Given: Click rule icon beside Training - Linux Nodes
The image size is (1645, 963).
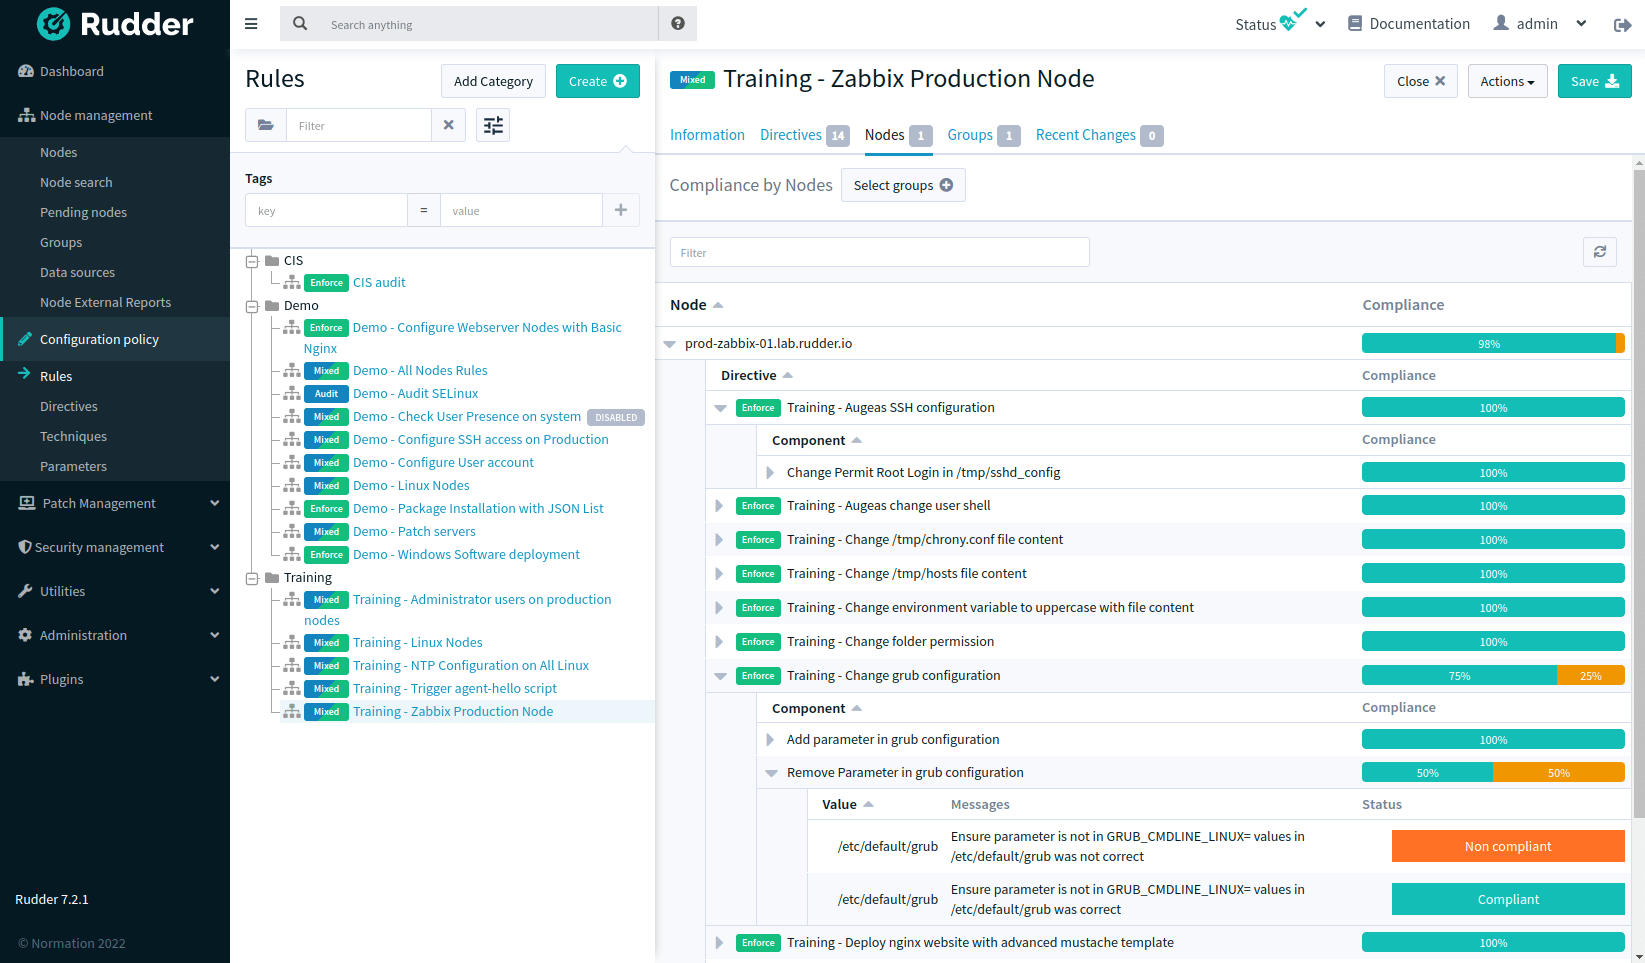Looking at the screenshot, I should point(292,643).
